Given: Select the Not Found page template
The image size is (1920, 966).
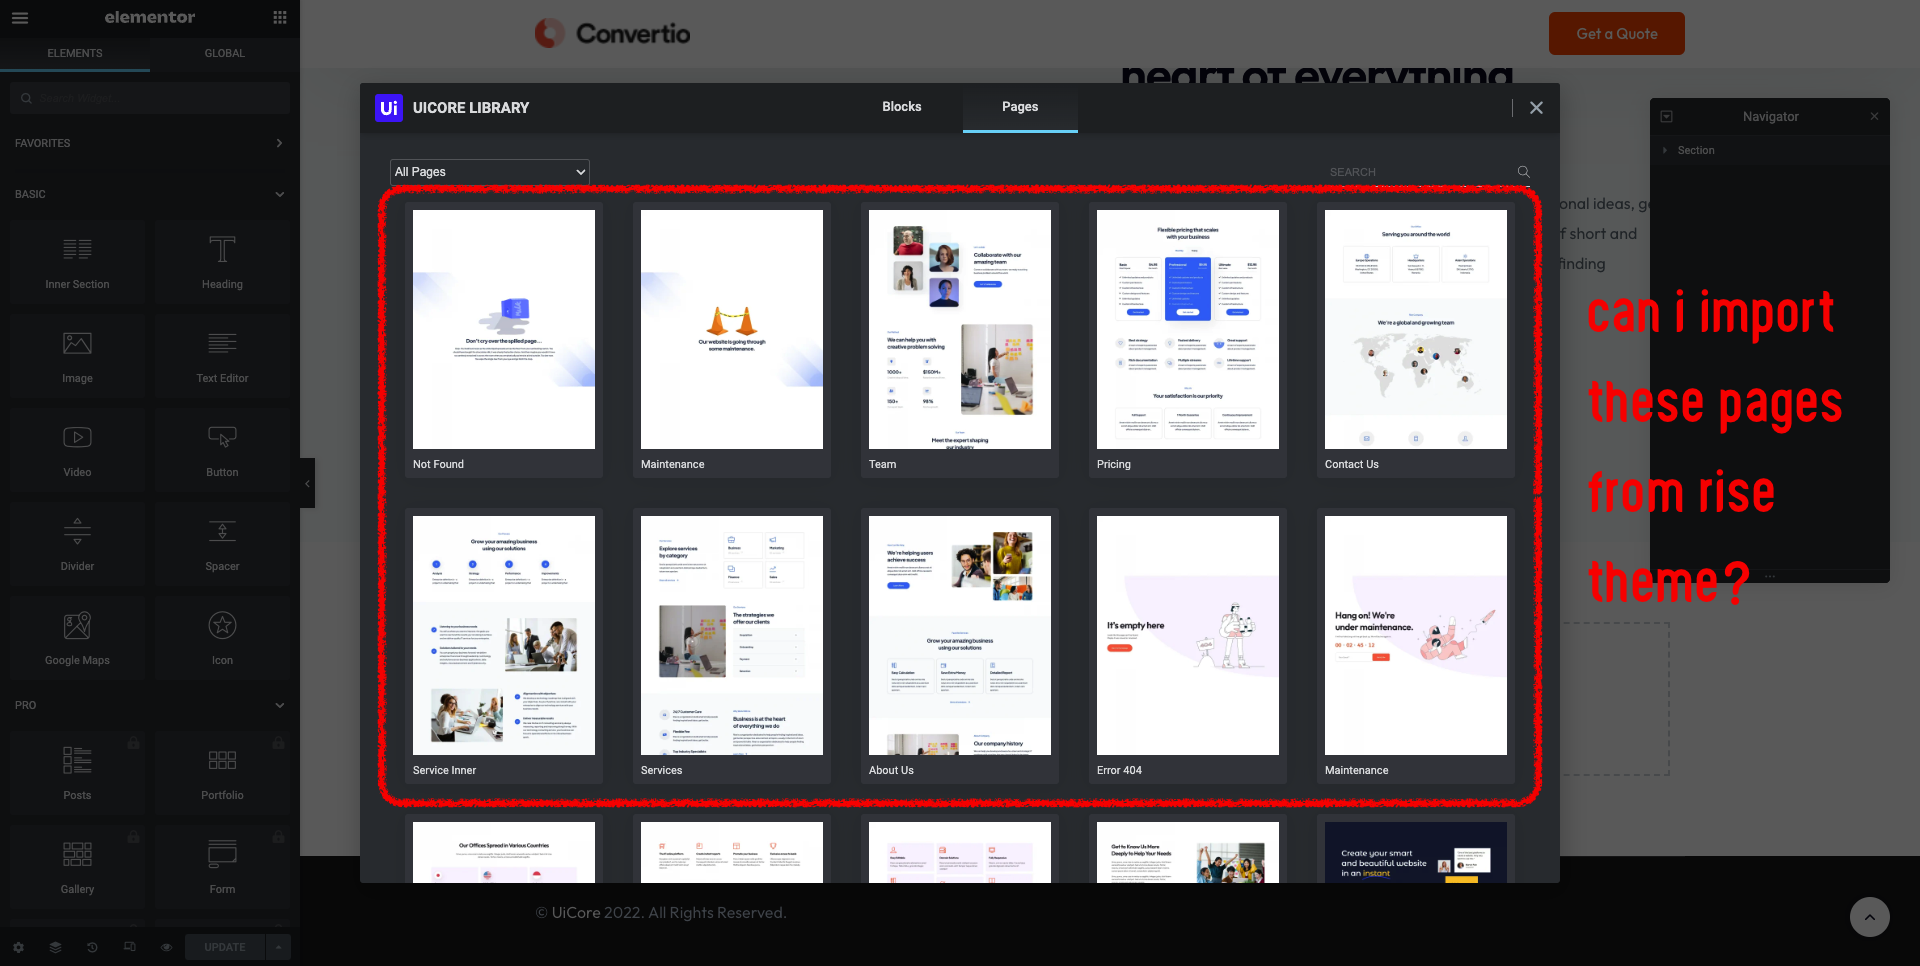Looking at the screenshot, I should point(504,340).
